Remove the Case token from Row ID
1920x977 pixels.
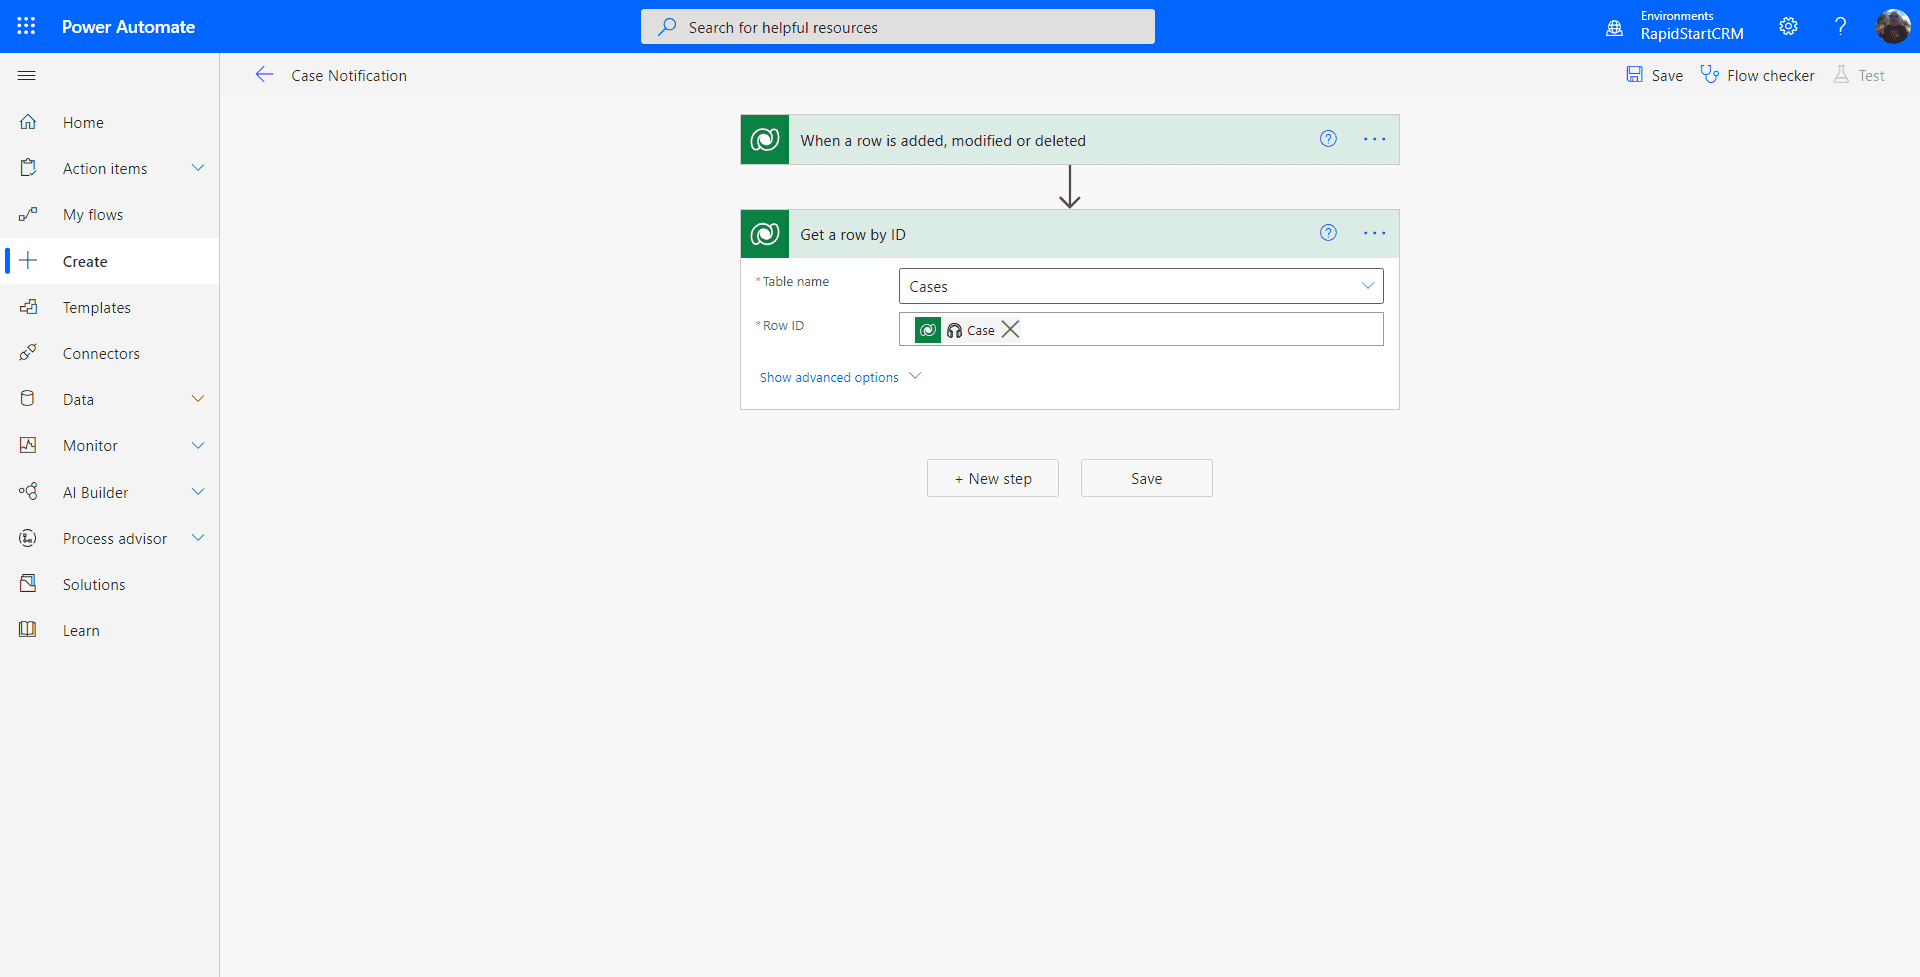click(x=1010, y=329)
